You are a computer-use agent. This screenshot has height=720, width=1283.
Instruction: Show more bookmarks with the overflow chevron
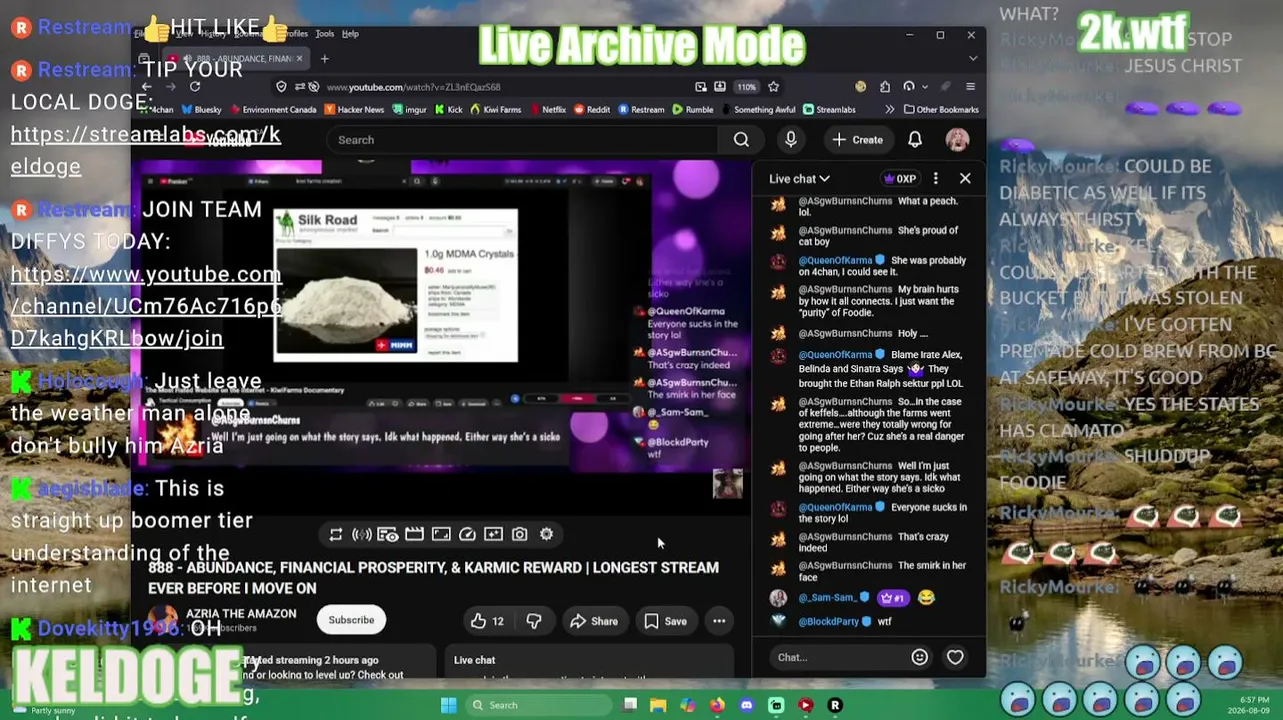point(889,110)
